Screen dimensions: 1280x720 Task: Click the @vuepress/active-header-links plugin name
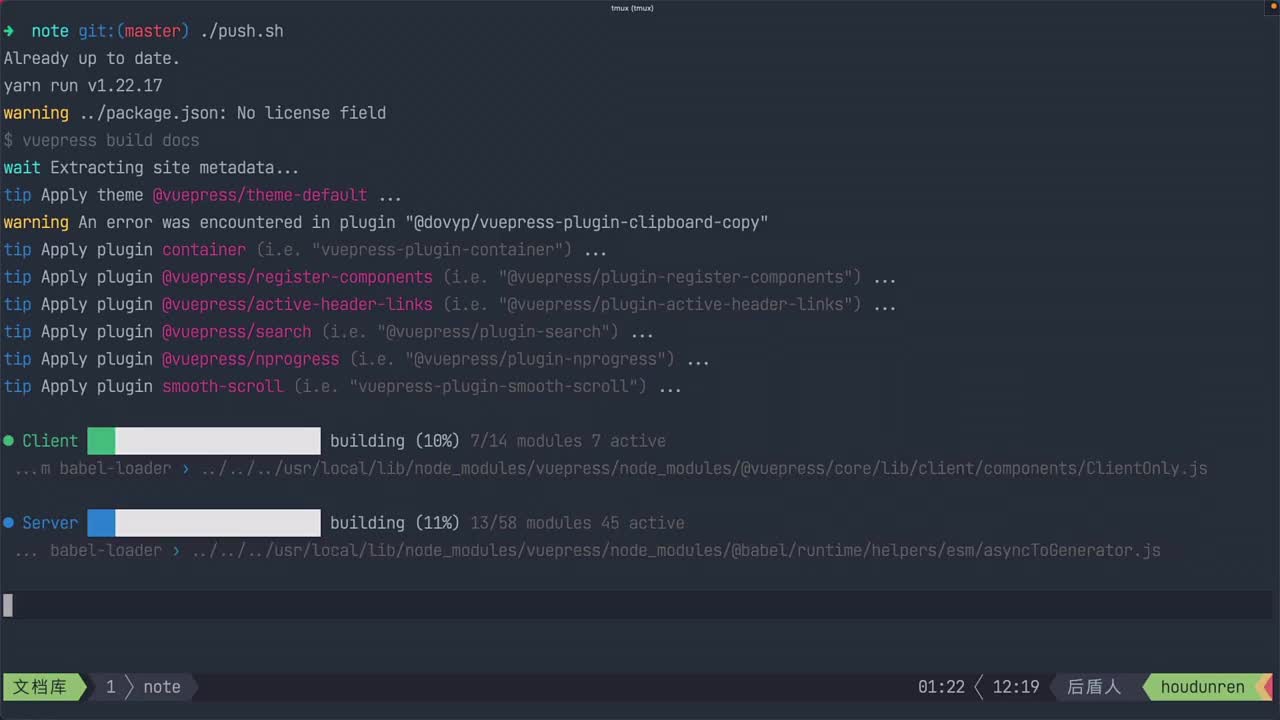click(298, 304)
